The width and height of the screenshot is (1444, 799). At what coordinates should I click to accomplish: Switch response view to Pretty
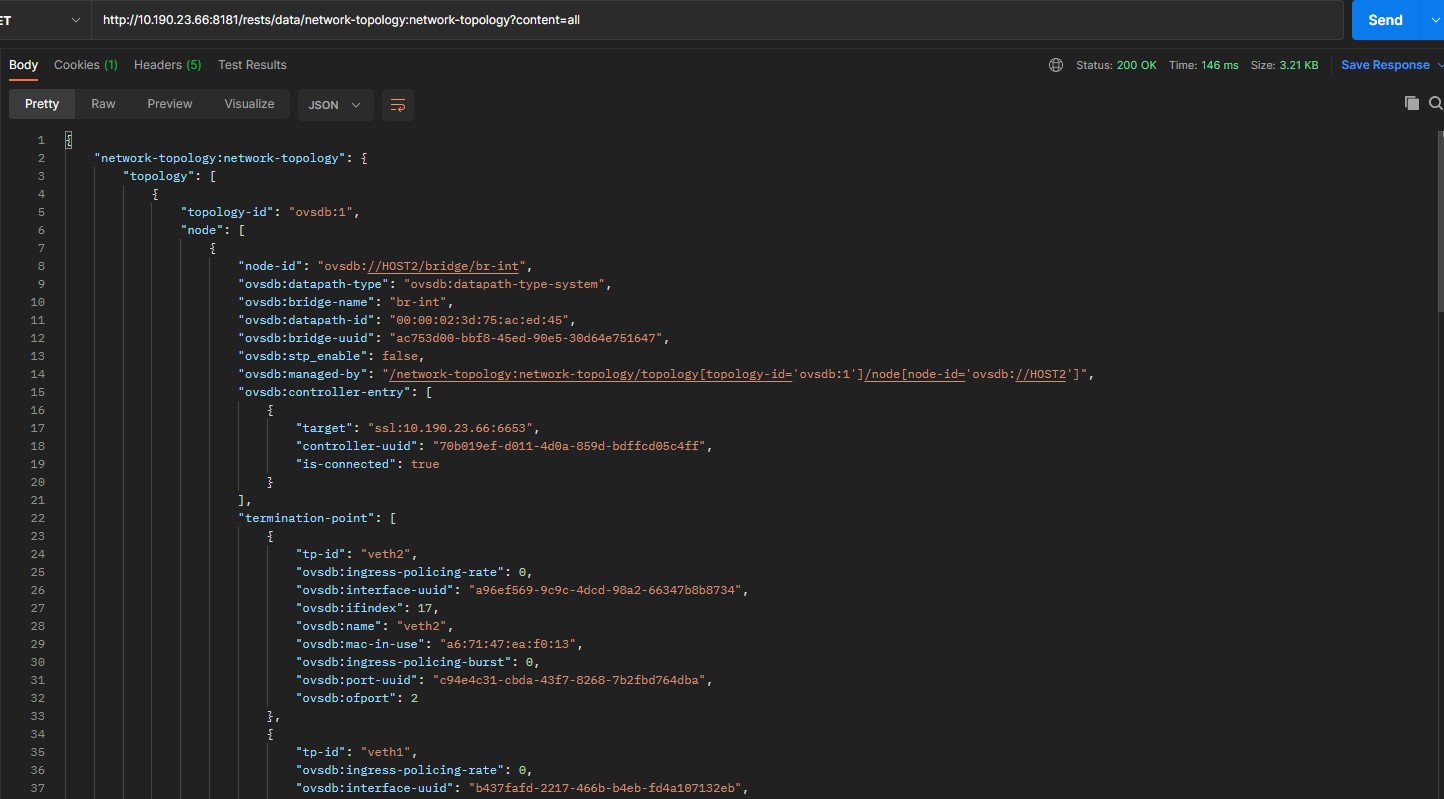tap(42, 104)
